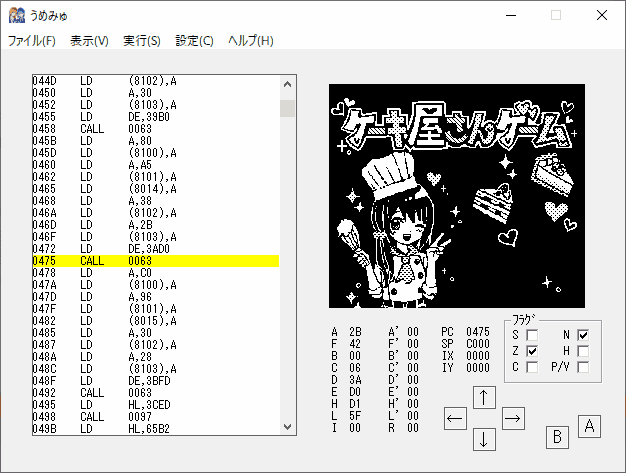Click the IX register value 0000
Image resolution: width=626 pixels, height=473 pixels.
click(477, 356)
